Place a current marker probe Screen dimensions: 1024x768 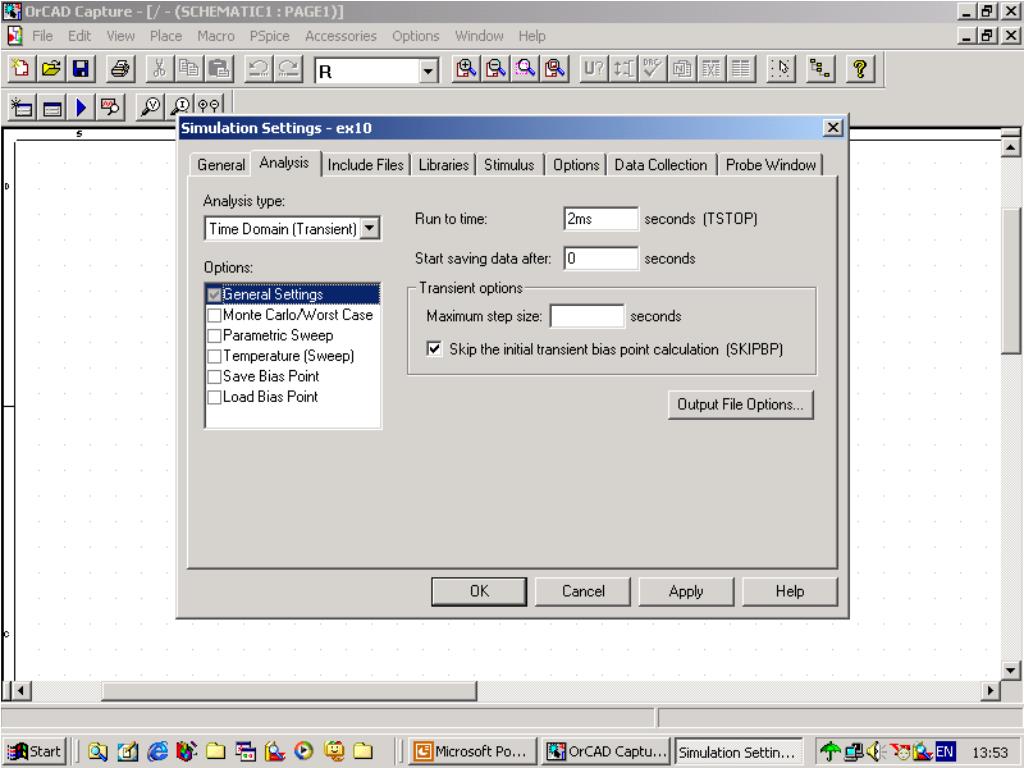pyautogui.click(x=180, y=106)
